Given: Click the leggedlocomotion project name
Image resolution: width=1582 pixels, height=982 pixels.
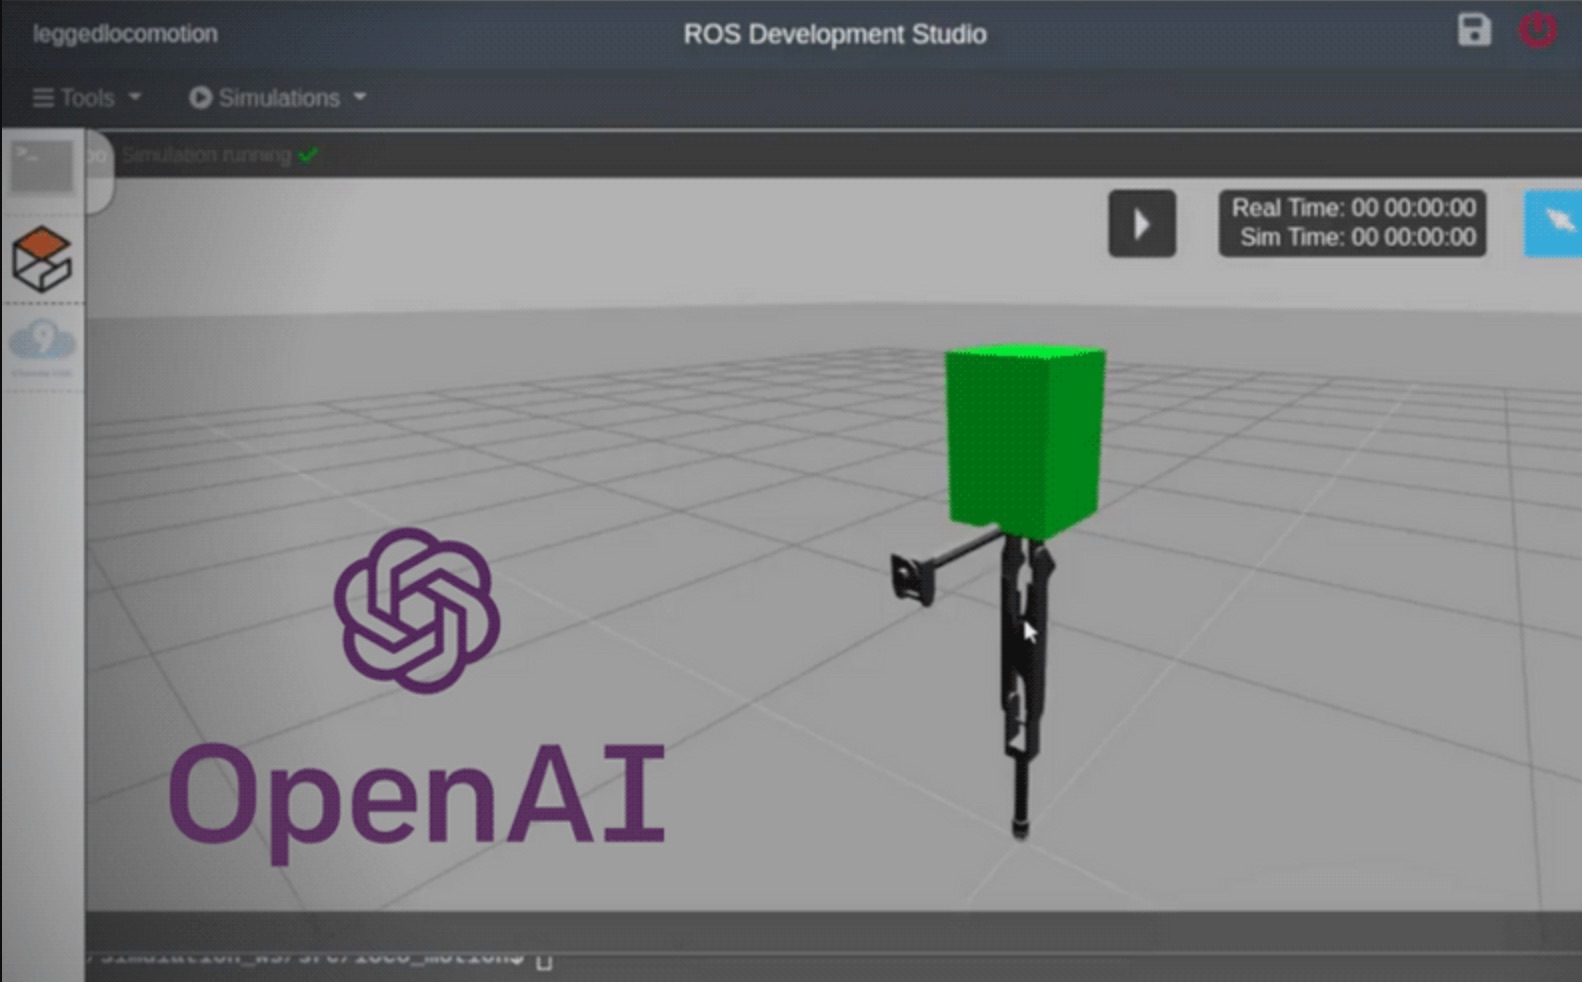Looking at the screenshot, I should (125, 34).
